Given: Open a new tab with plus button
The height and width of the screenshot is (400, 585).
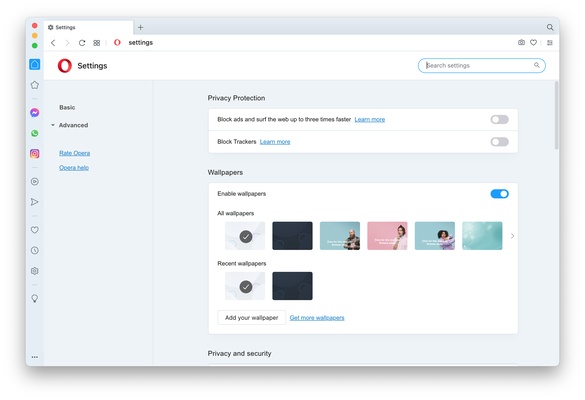Looking at the screenshot, I should tap(141, 27).
